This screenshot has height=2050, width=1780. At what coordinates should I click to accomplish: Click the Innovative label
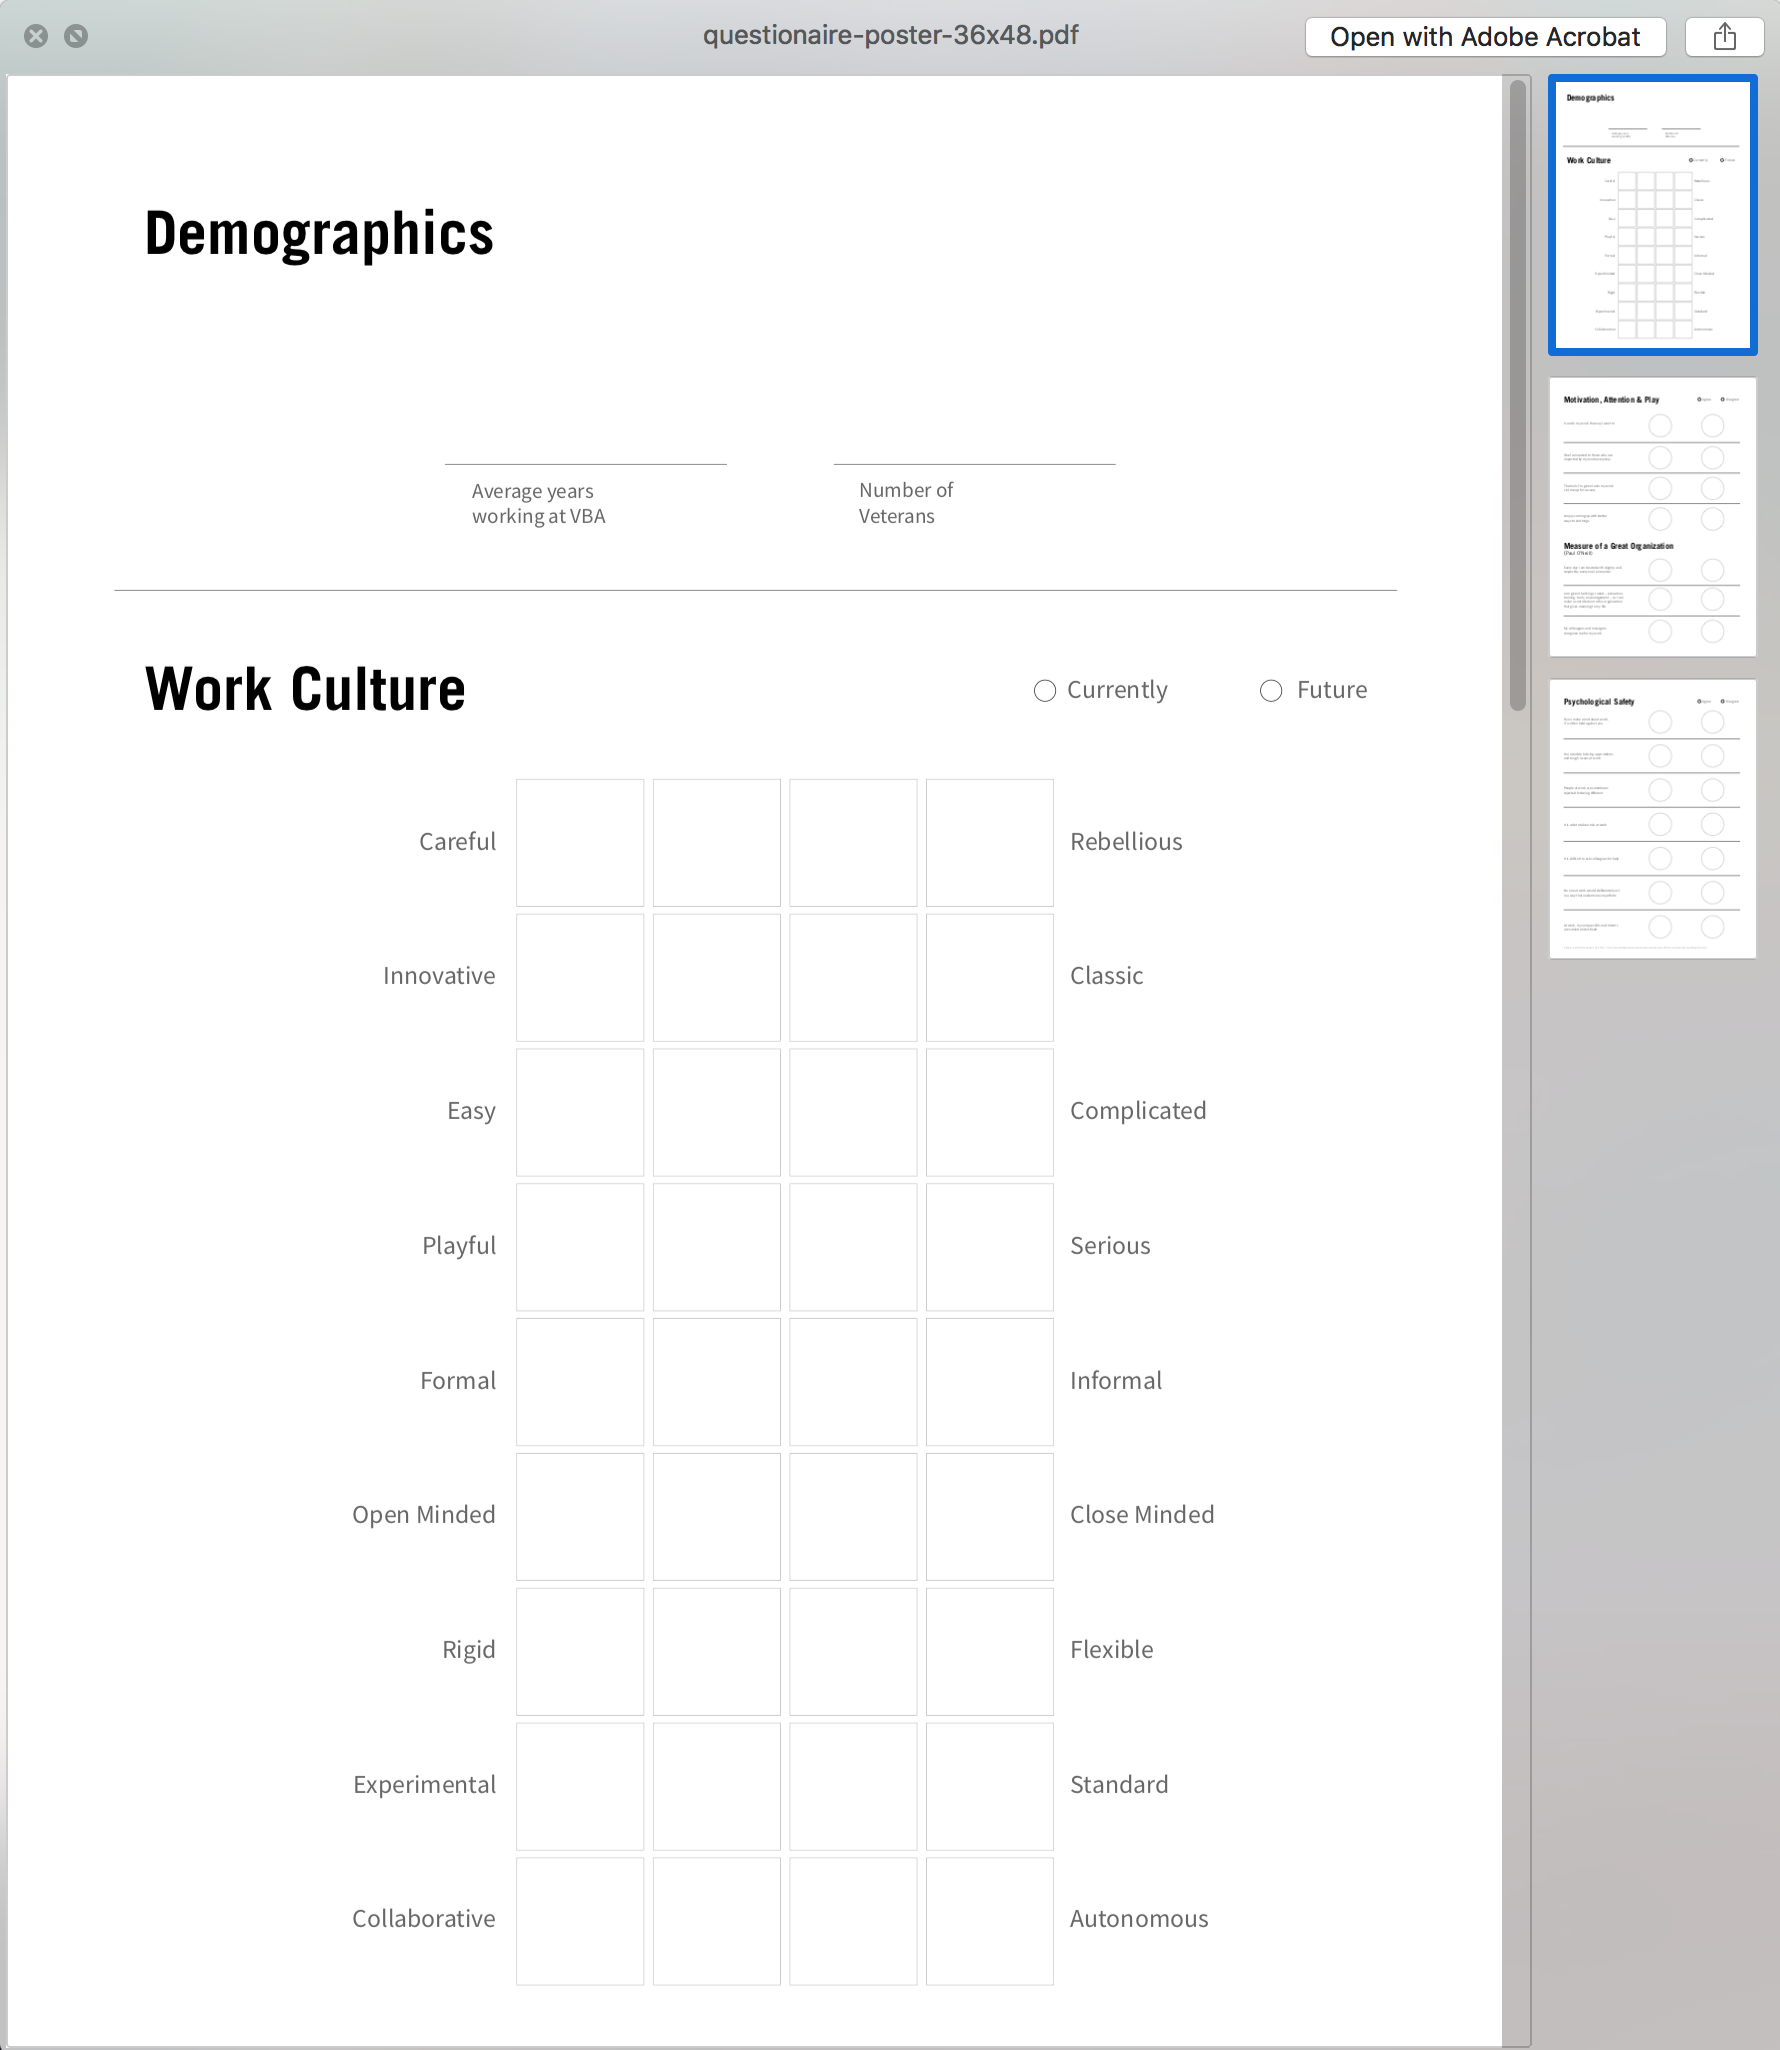pyautogui.click(x=439, y=976)
